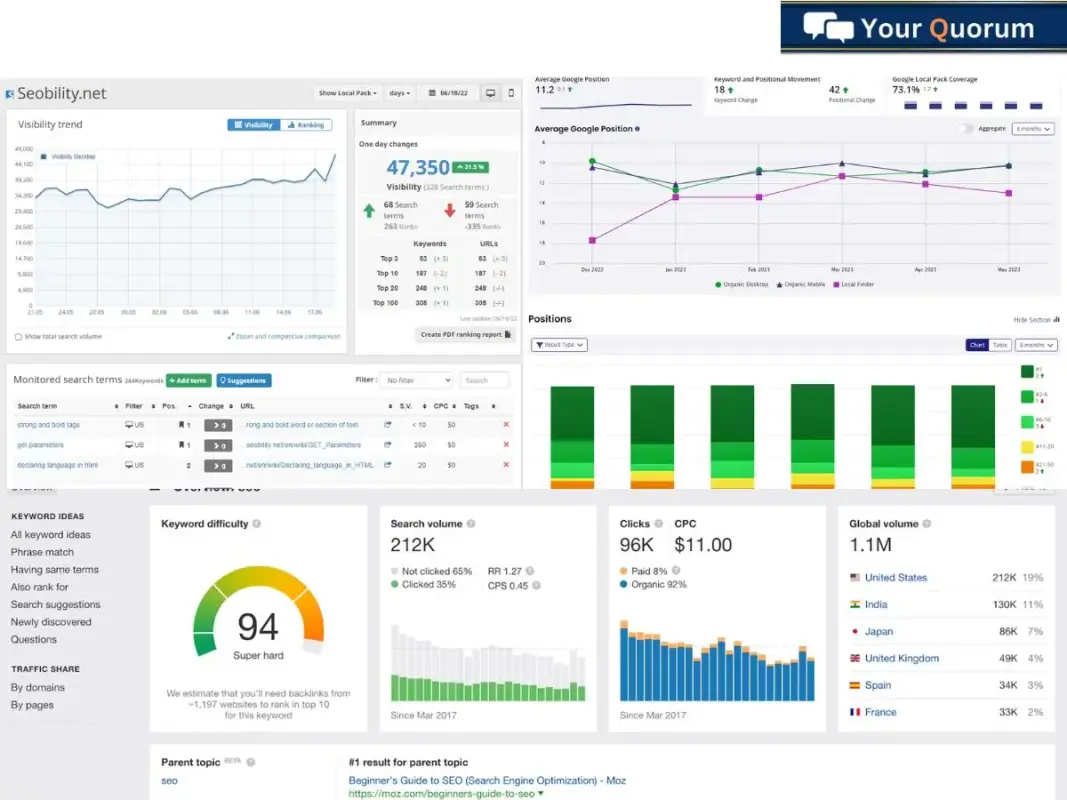Click the Your Quorum logo banner
This screenshot has height=800, width=1067.
923,28
